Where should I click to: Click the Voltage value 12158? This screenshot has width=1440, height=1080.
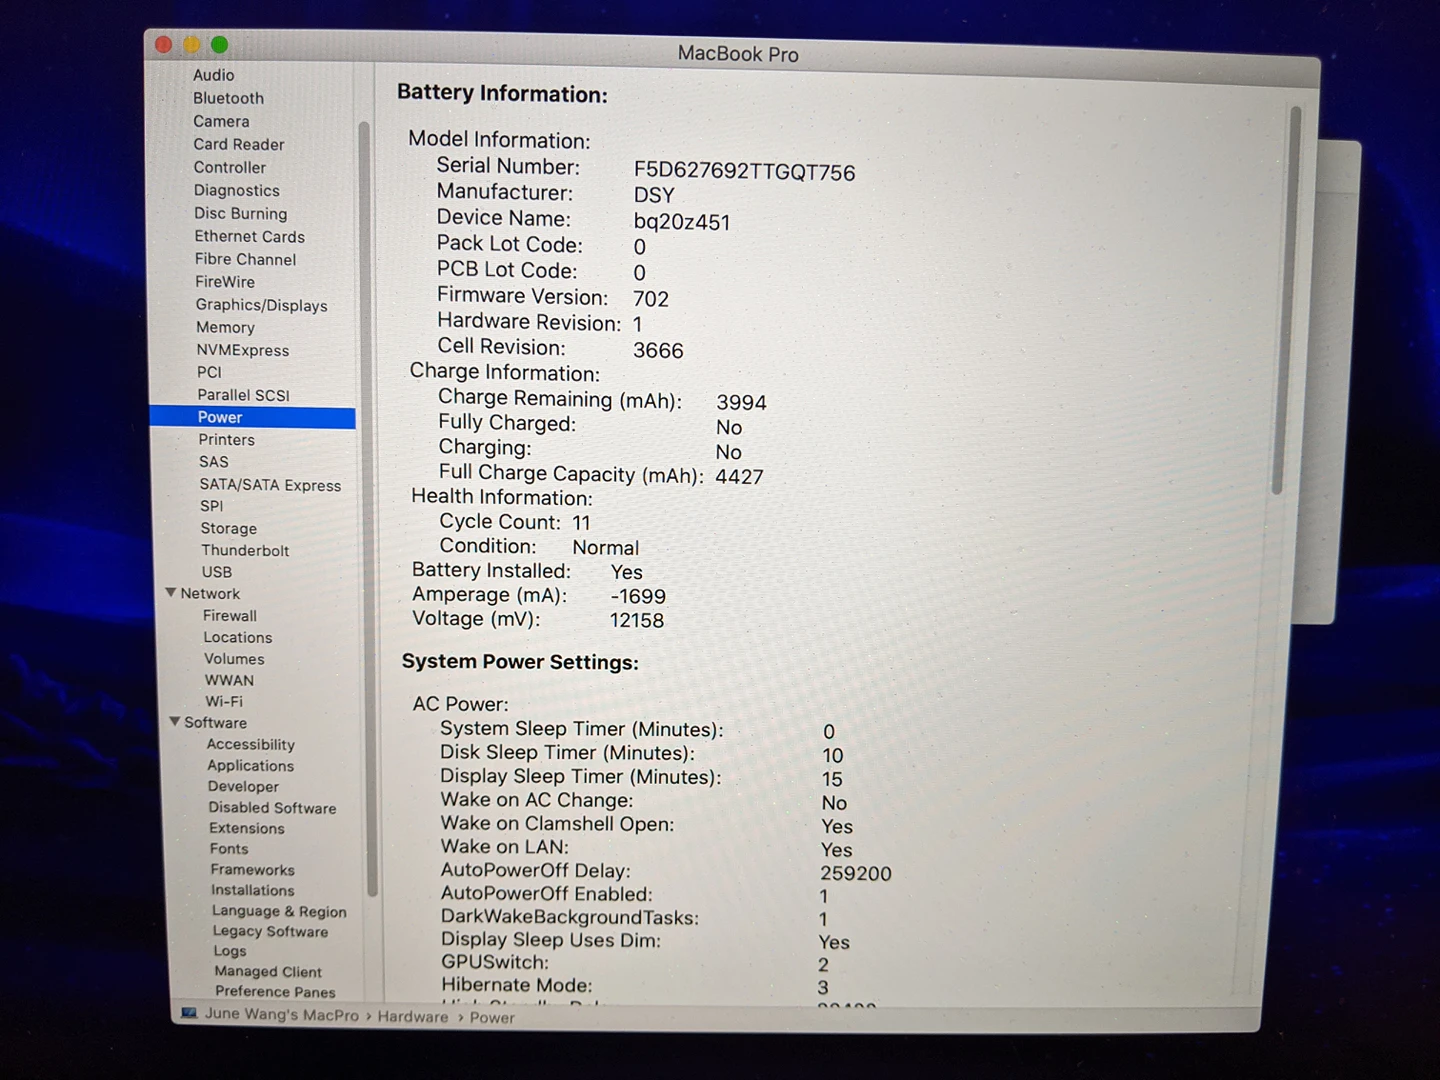point(636,620)
